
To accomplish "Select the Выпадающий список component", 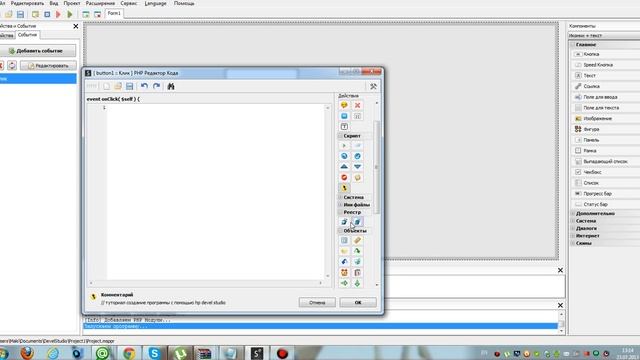I will (607, 161).
